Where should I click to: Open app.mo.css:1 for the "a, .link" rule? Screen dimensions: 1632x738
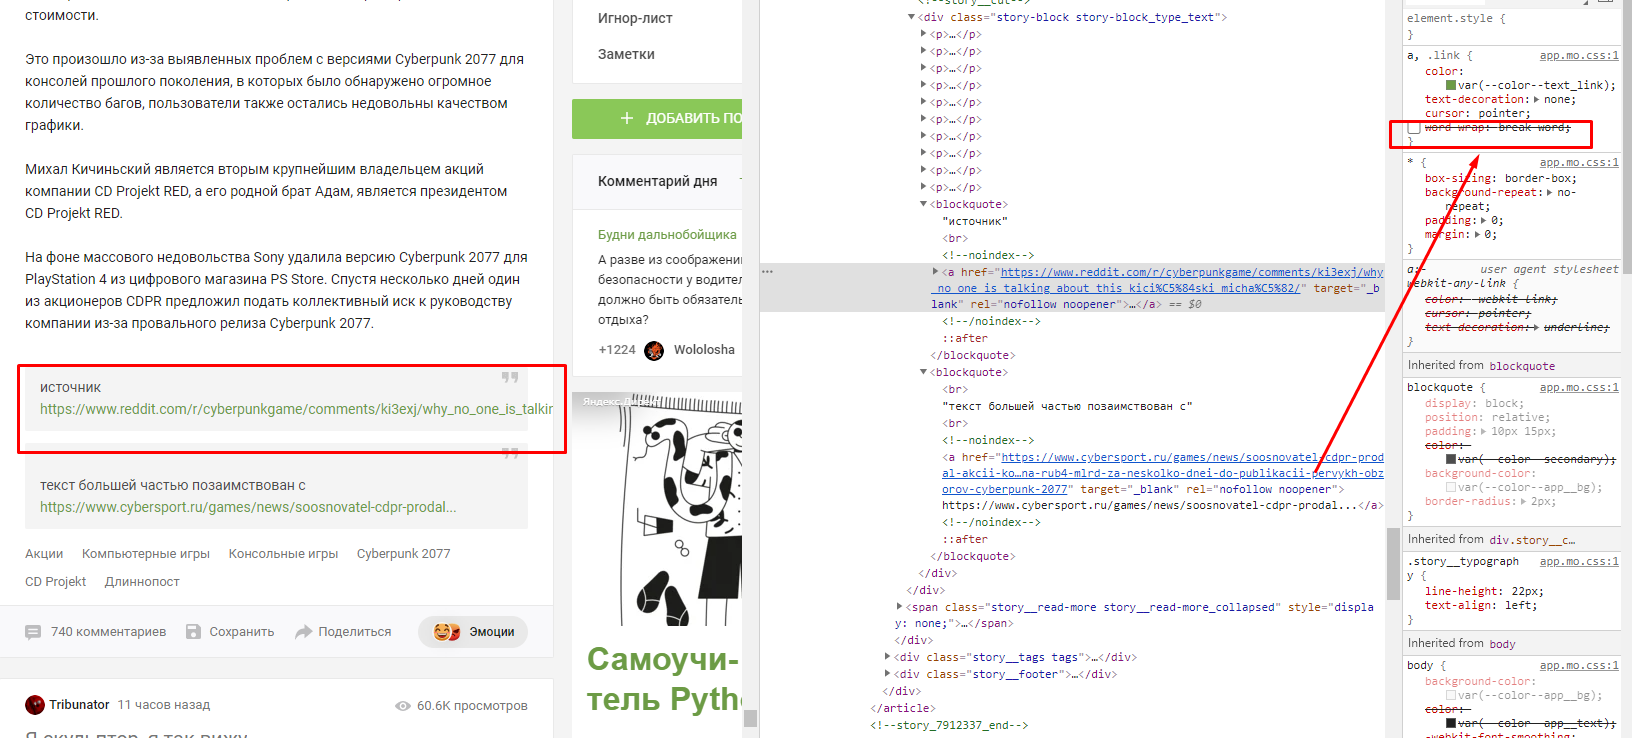pos(1579,56)
